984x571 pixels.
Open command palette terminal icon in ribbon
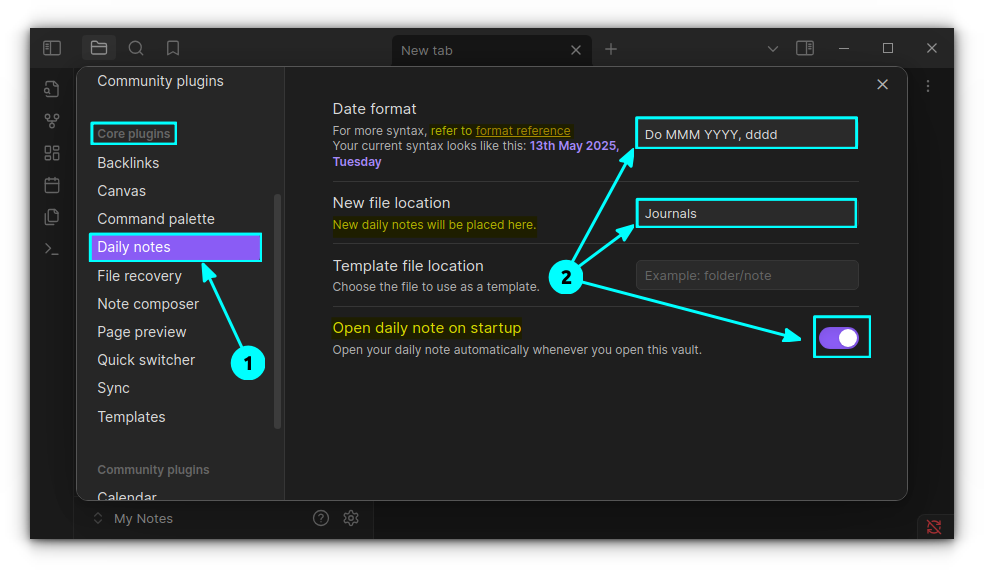coord(52,249)
